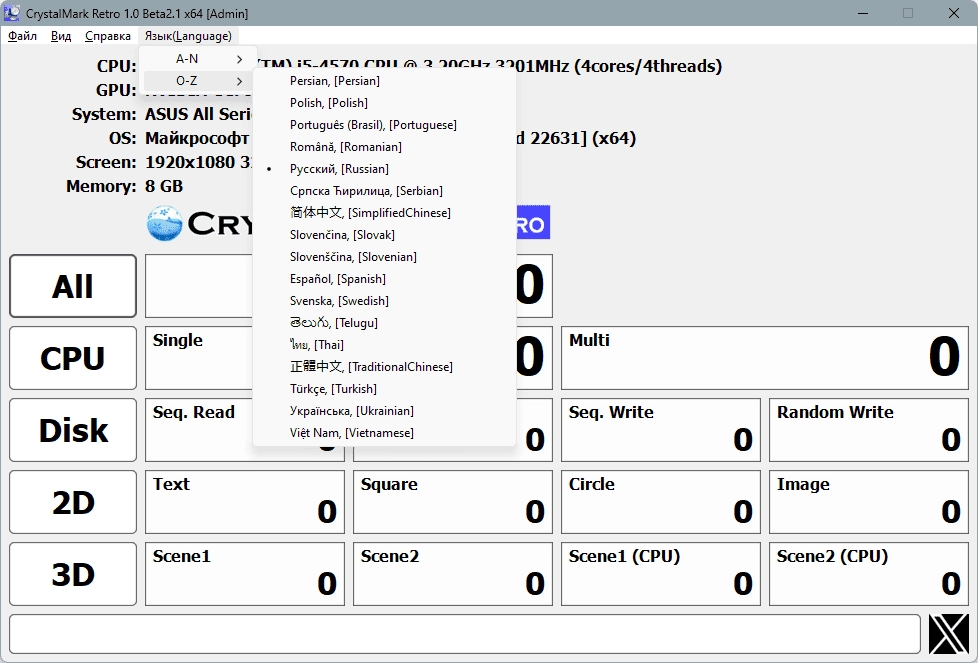This screenshot has height=663, width=978.
Task: Click the Scene2 score box
Action: coord(453,574)
